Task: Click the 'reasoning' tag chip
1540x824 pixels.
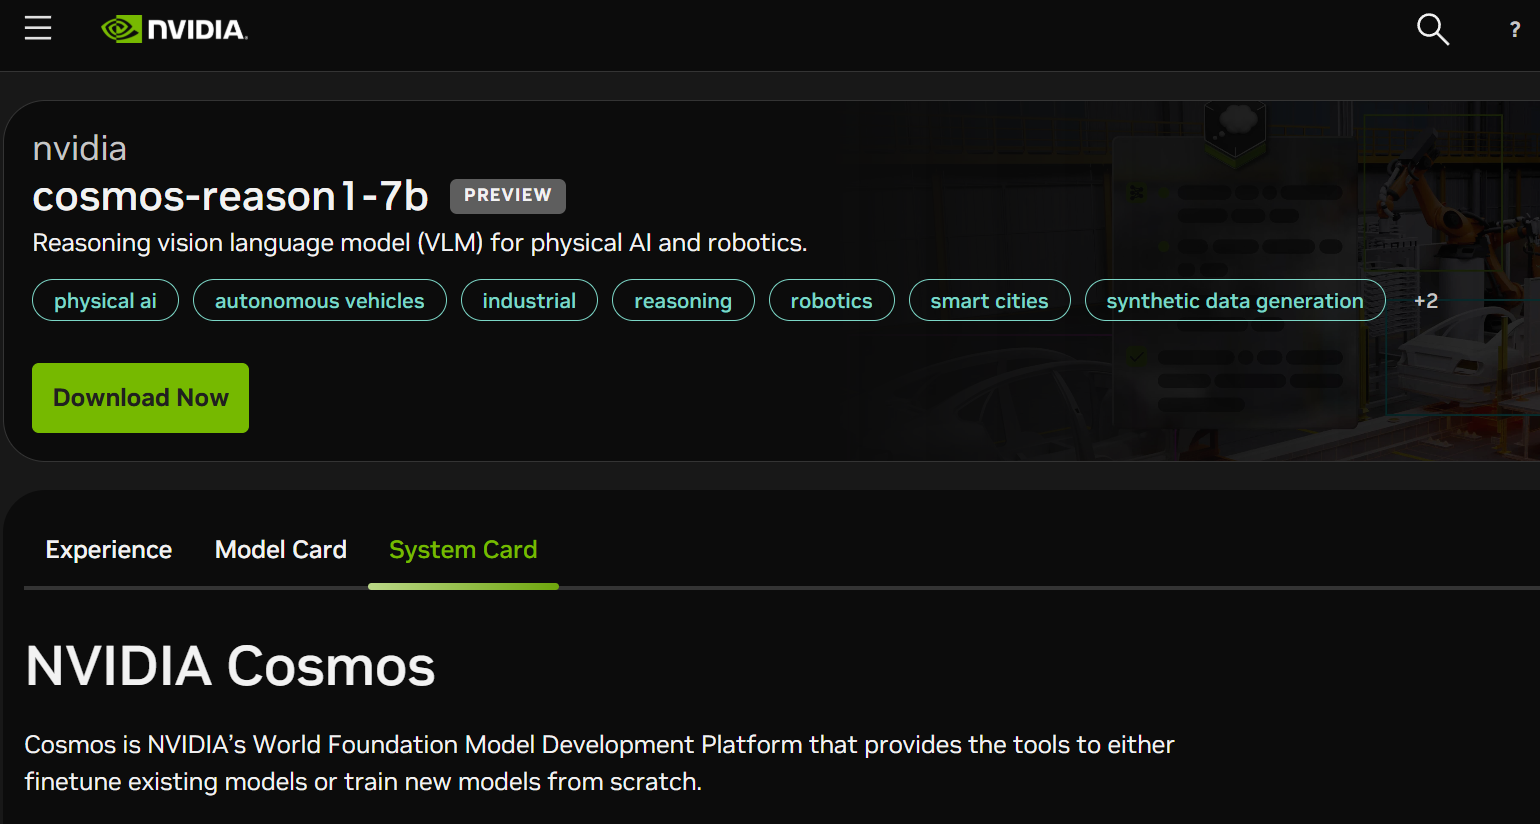Action: 682,301
